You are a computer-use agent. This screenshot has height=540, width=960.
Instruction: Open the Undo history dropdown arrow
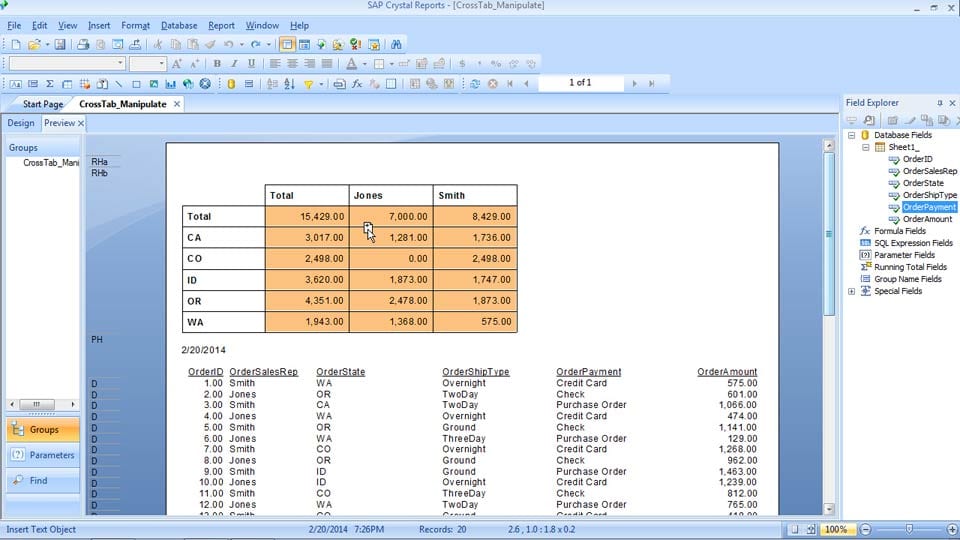pos(241,44)
